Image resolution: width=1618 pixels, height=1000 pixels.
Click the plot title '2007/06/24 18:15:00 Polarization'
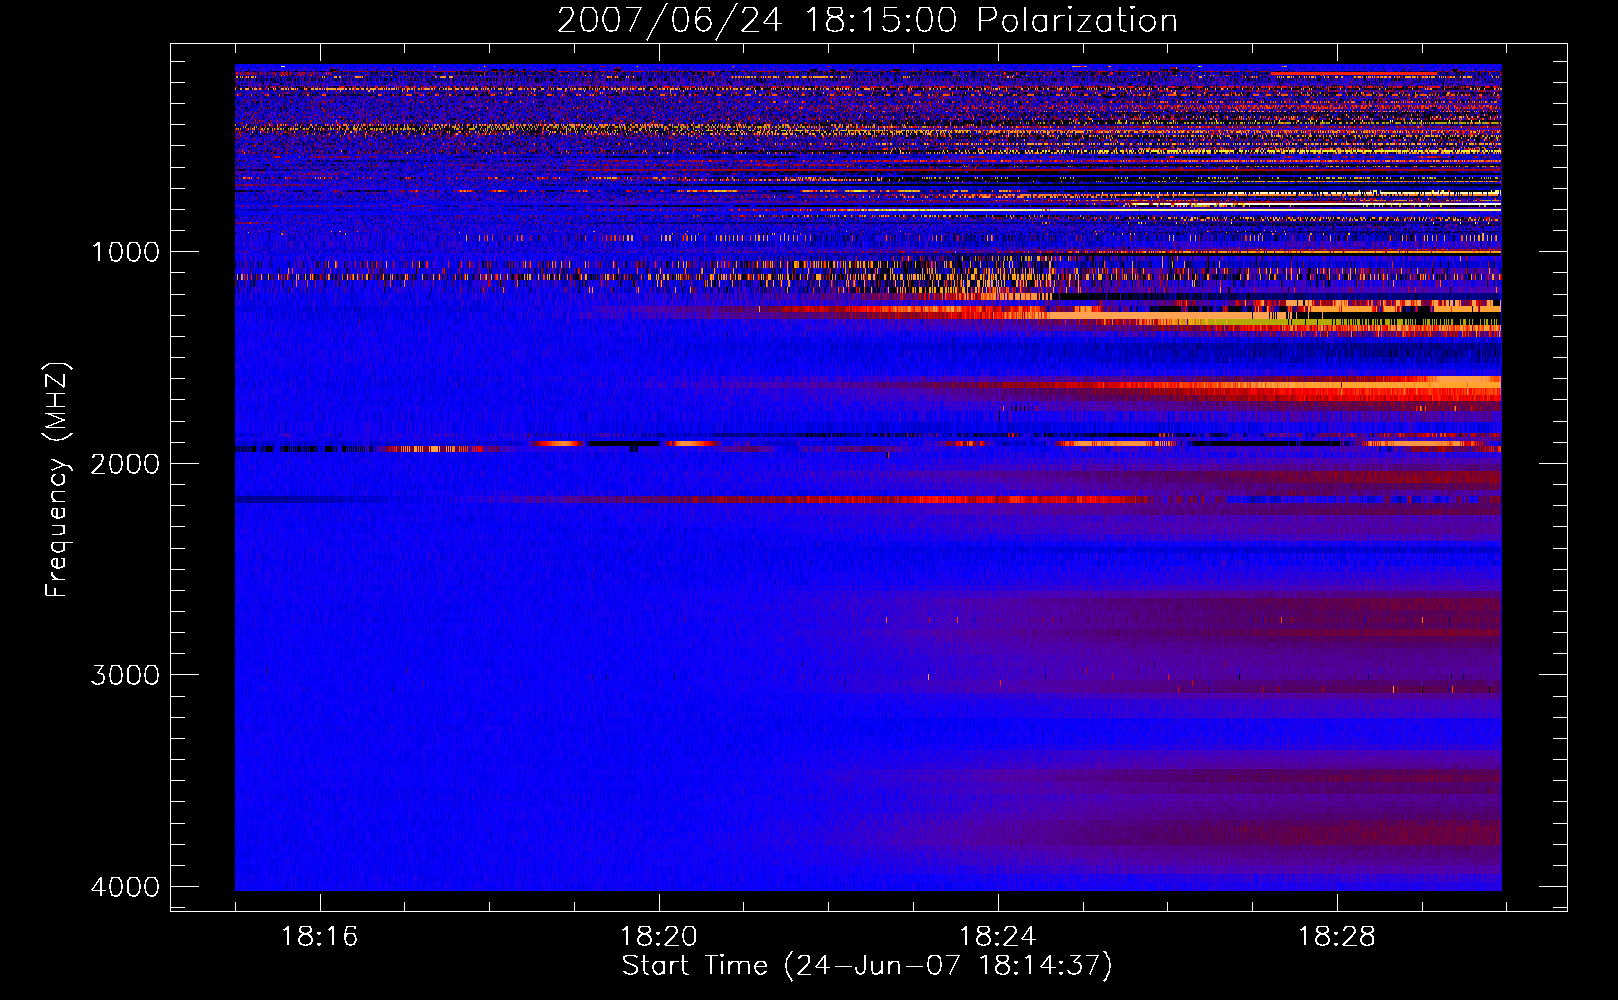click(x=867, y=20)
